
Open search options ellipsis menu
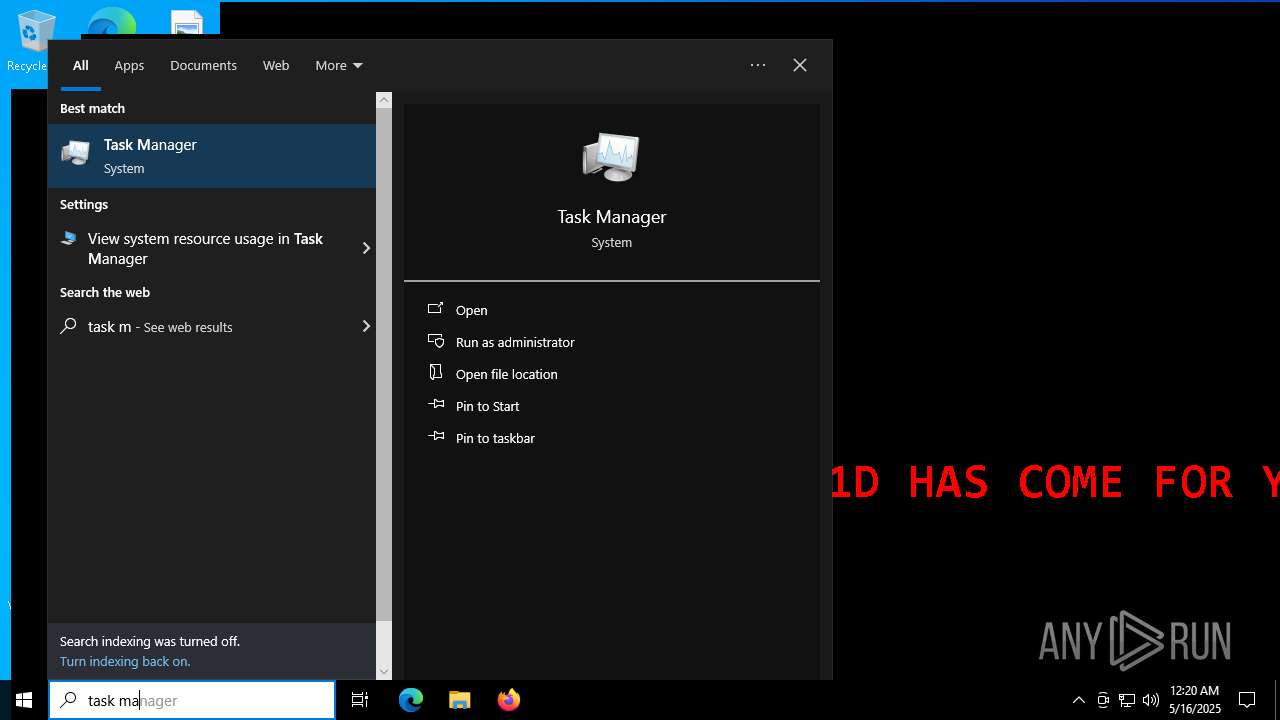pos(758,65)
